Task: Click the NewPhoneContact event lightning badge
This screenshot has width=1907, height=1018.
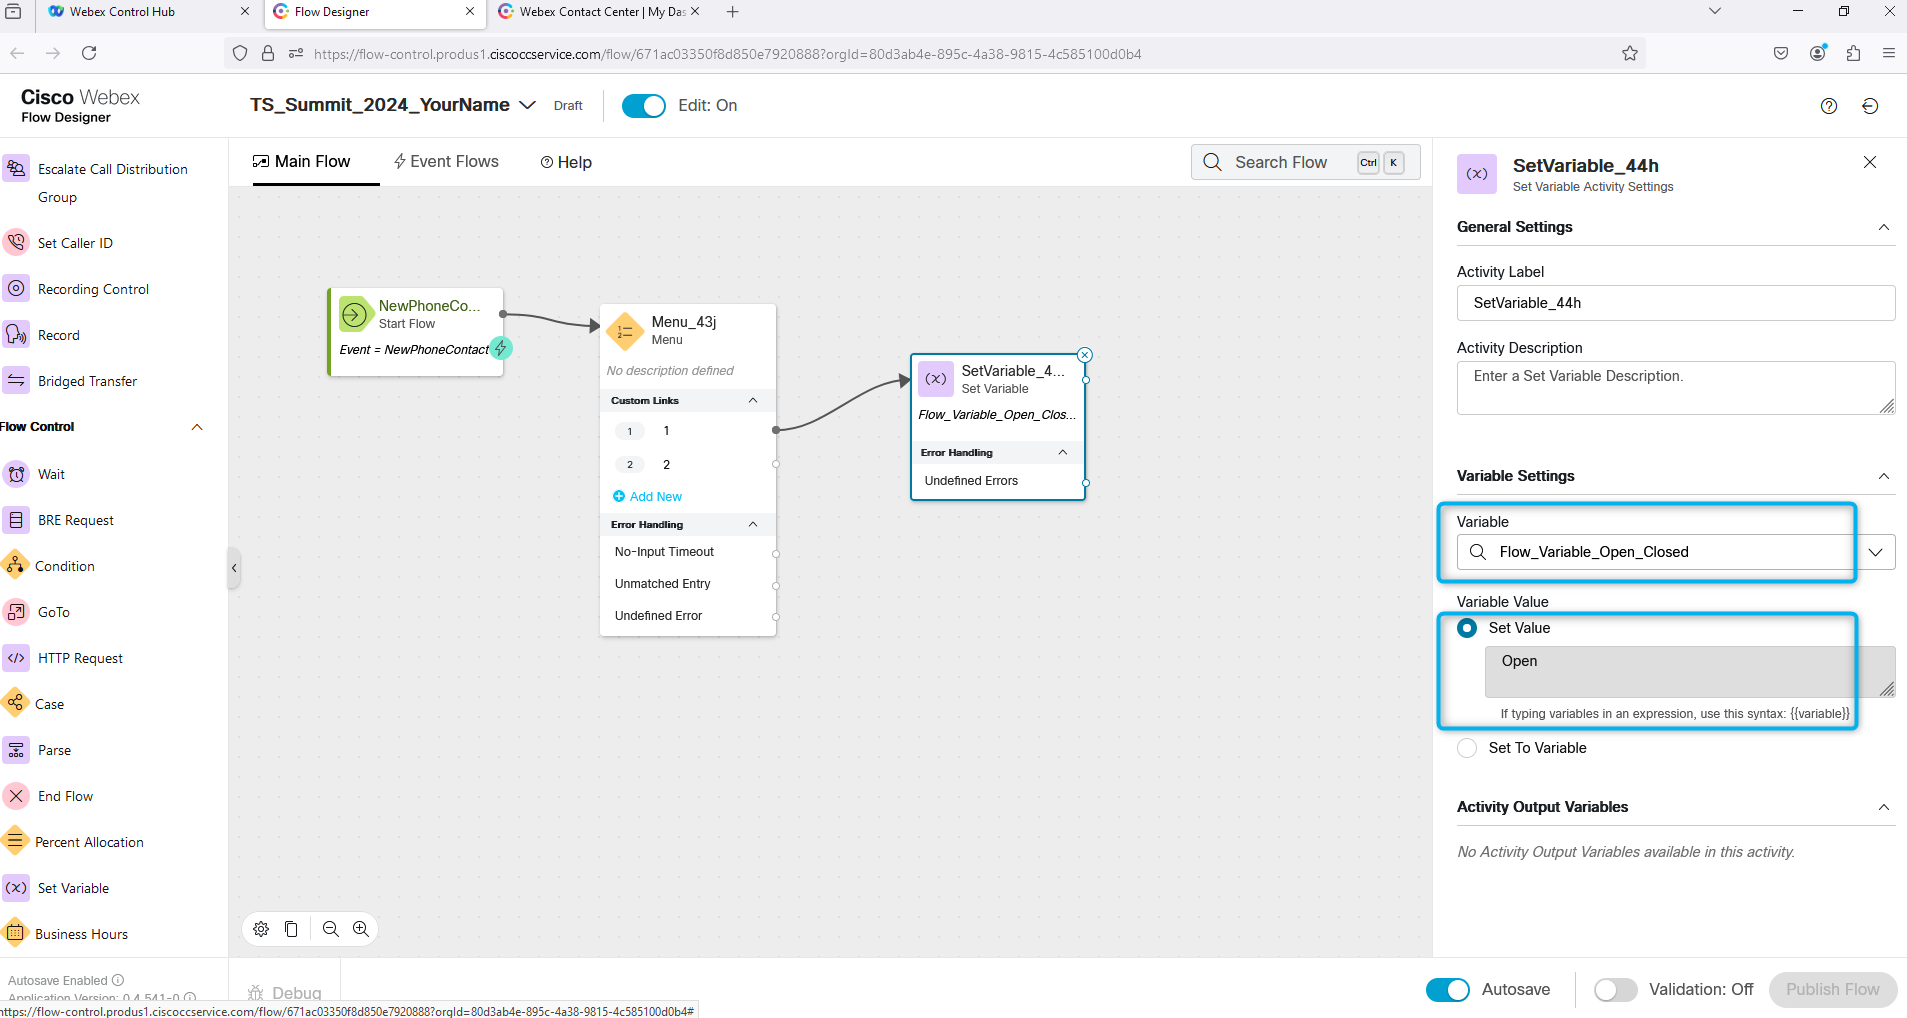Action: tap(501, 348)
